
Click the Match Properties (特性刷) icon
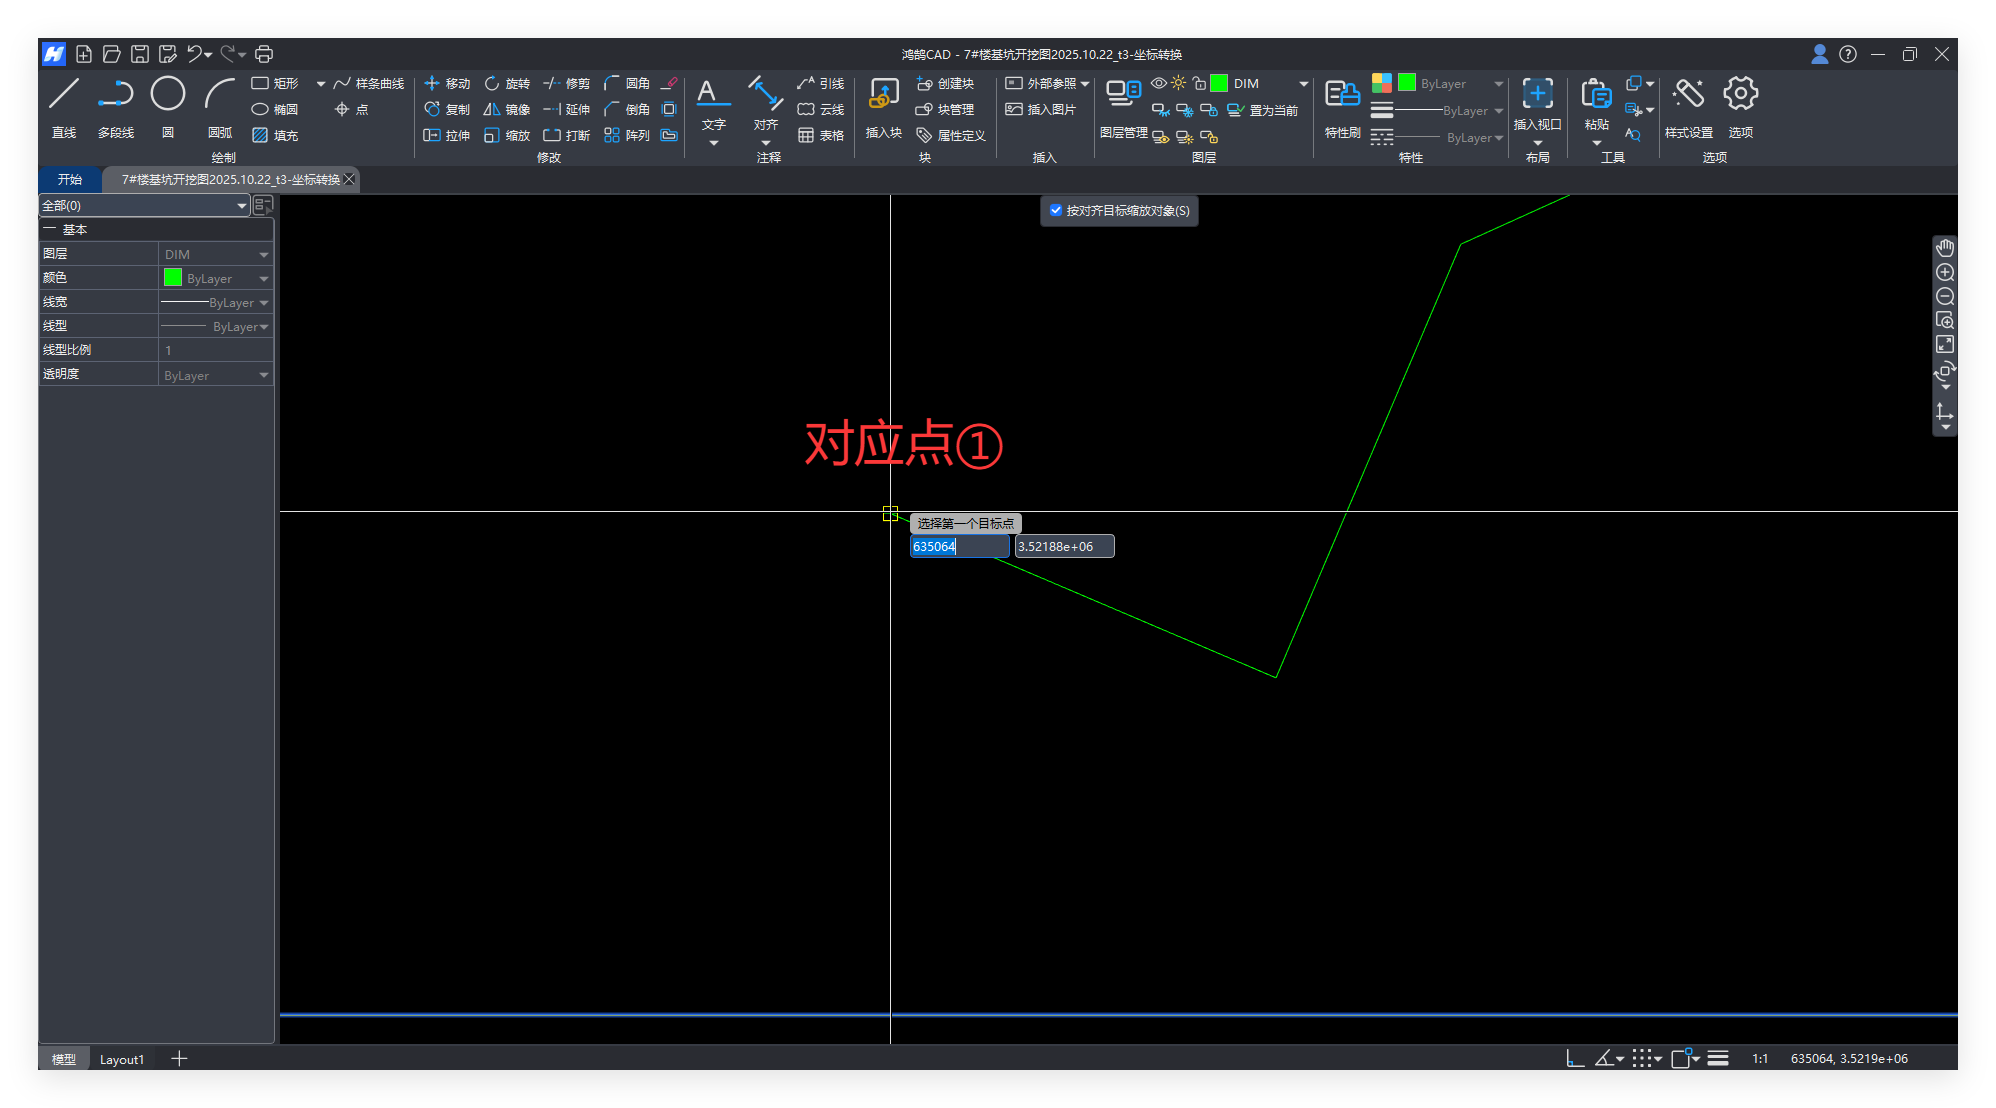(1342, 95)
